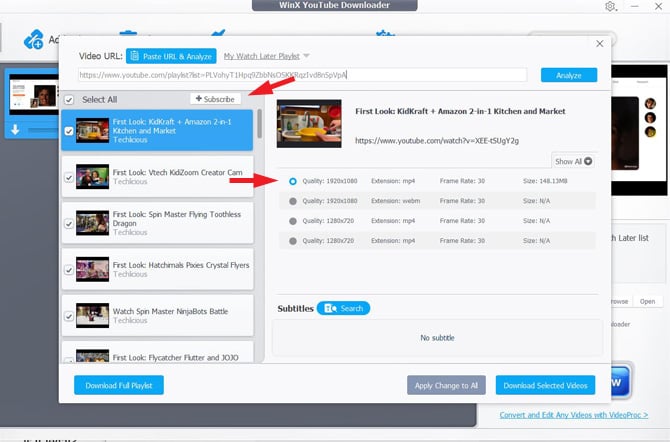670x442 pixels.
Task: Toggle Spin Master Flying Toothless Dragon checkbox
Action: [69, 224]
